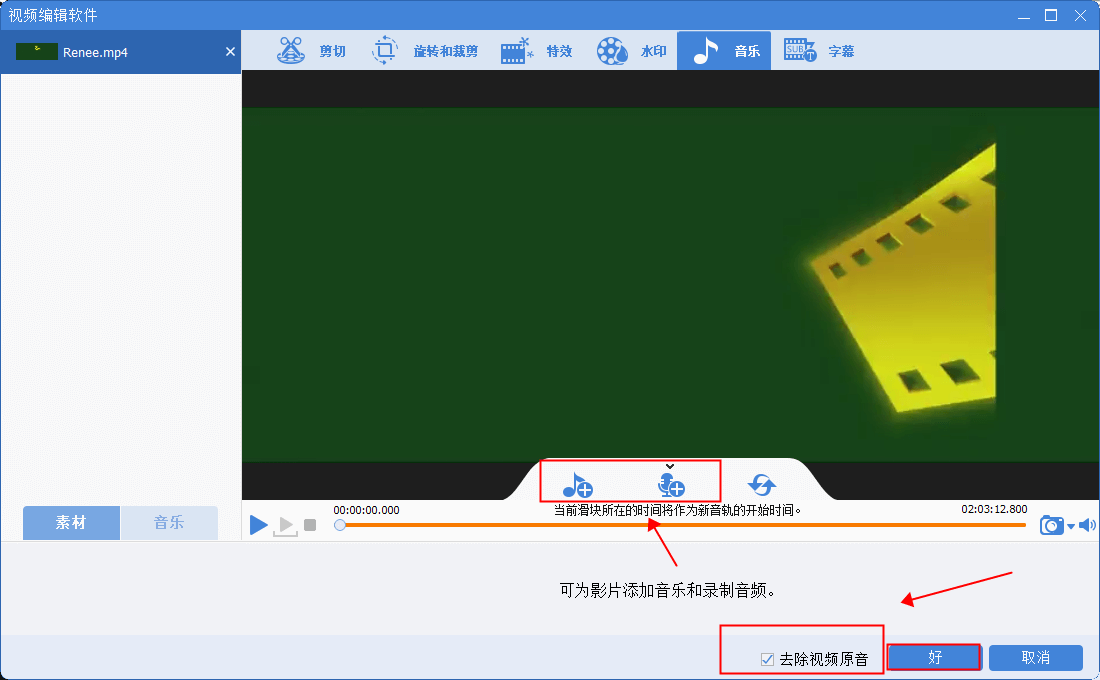1100x680 pixels.
Task: Select the Renee.mp4 file entry
Action: [x=121, y=52]
